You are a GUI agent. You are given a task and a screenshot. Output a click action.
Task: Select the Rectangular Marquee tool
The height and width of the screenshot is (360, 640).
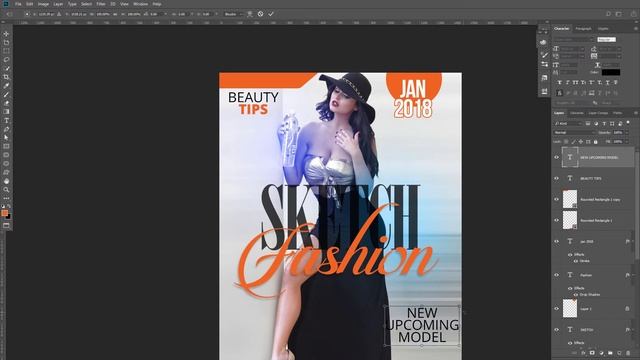coord(6,51)
